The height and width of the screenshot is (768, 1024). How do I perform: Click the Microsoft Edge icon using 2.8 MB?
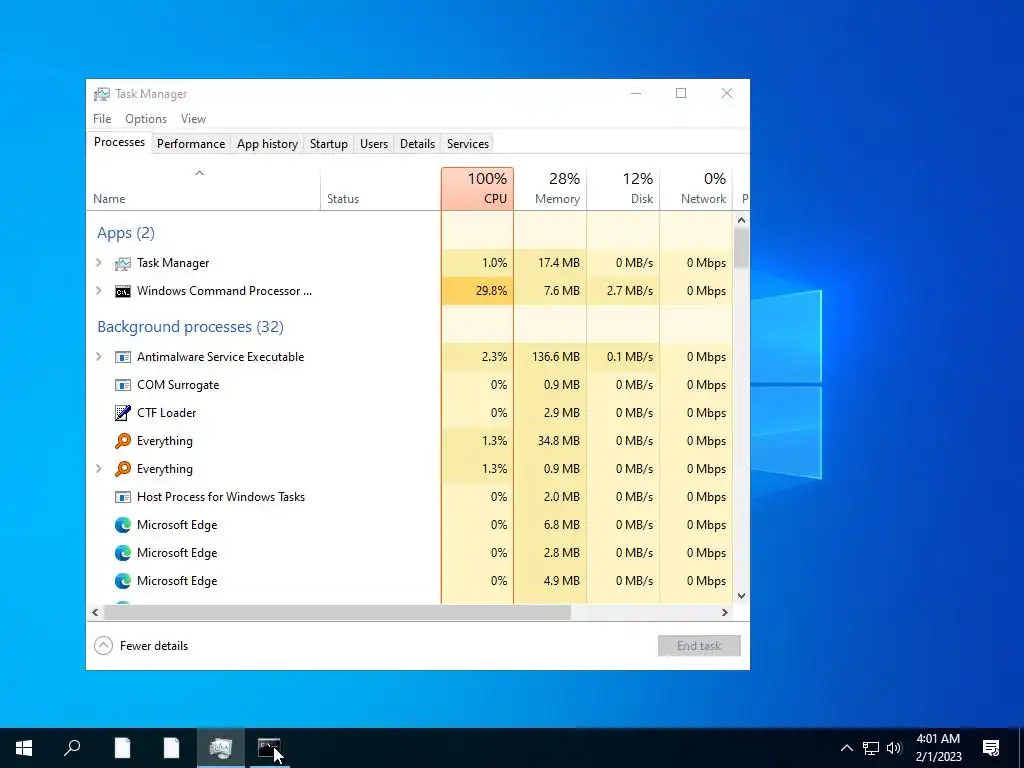123,553
